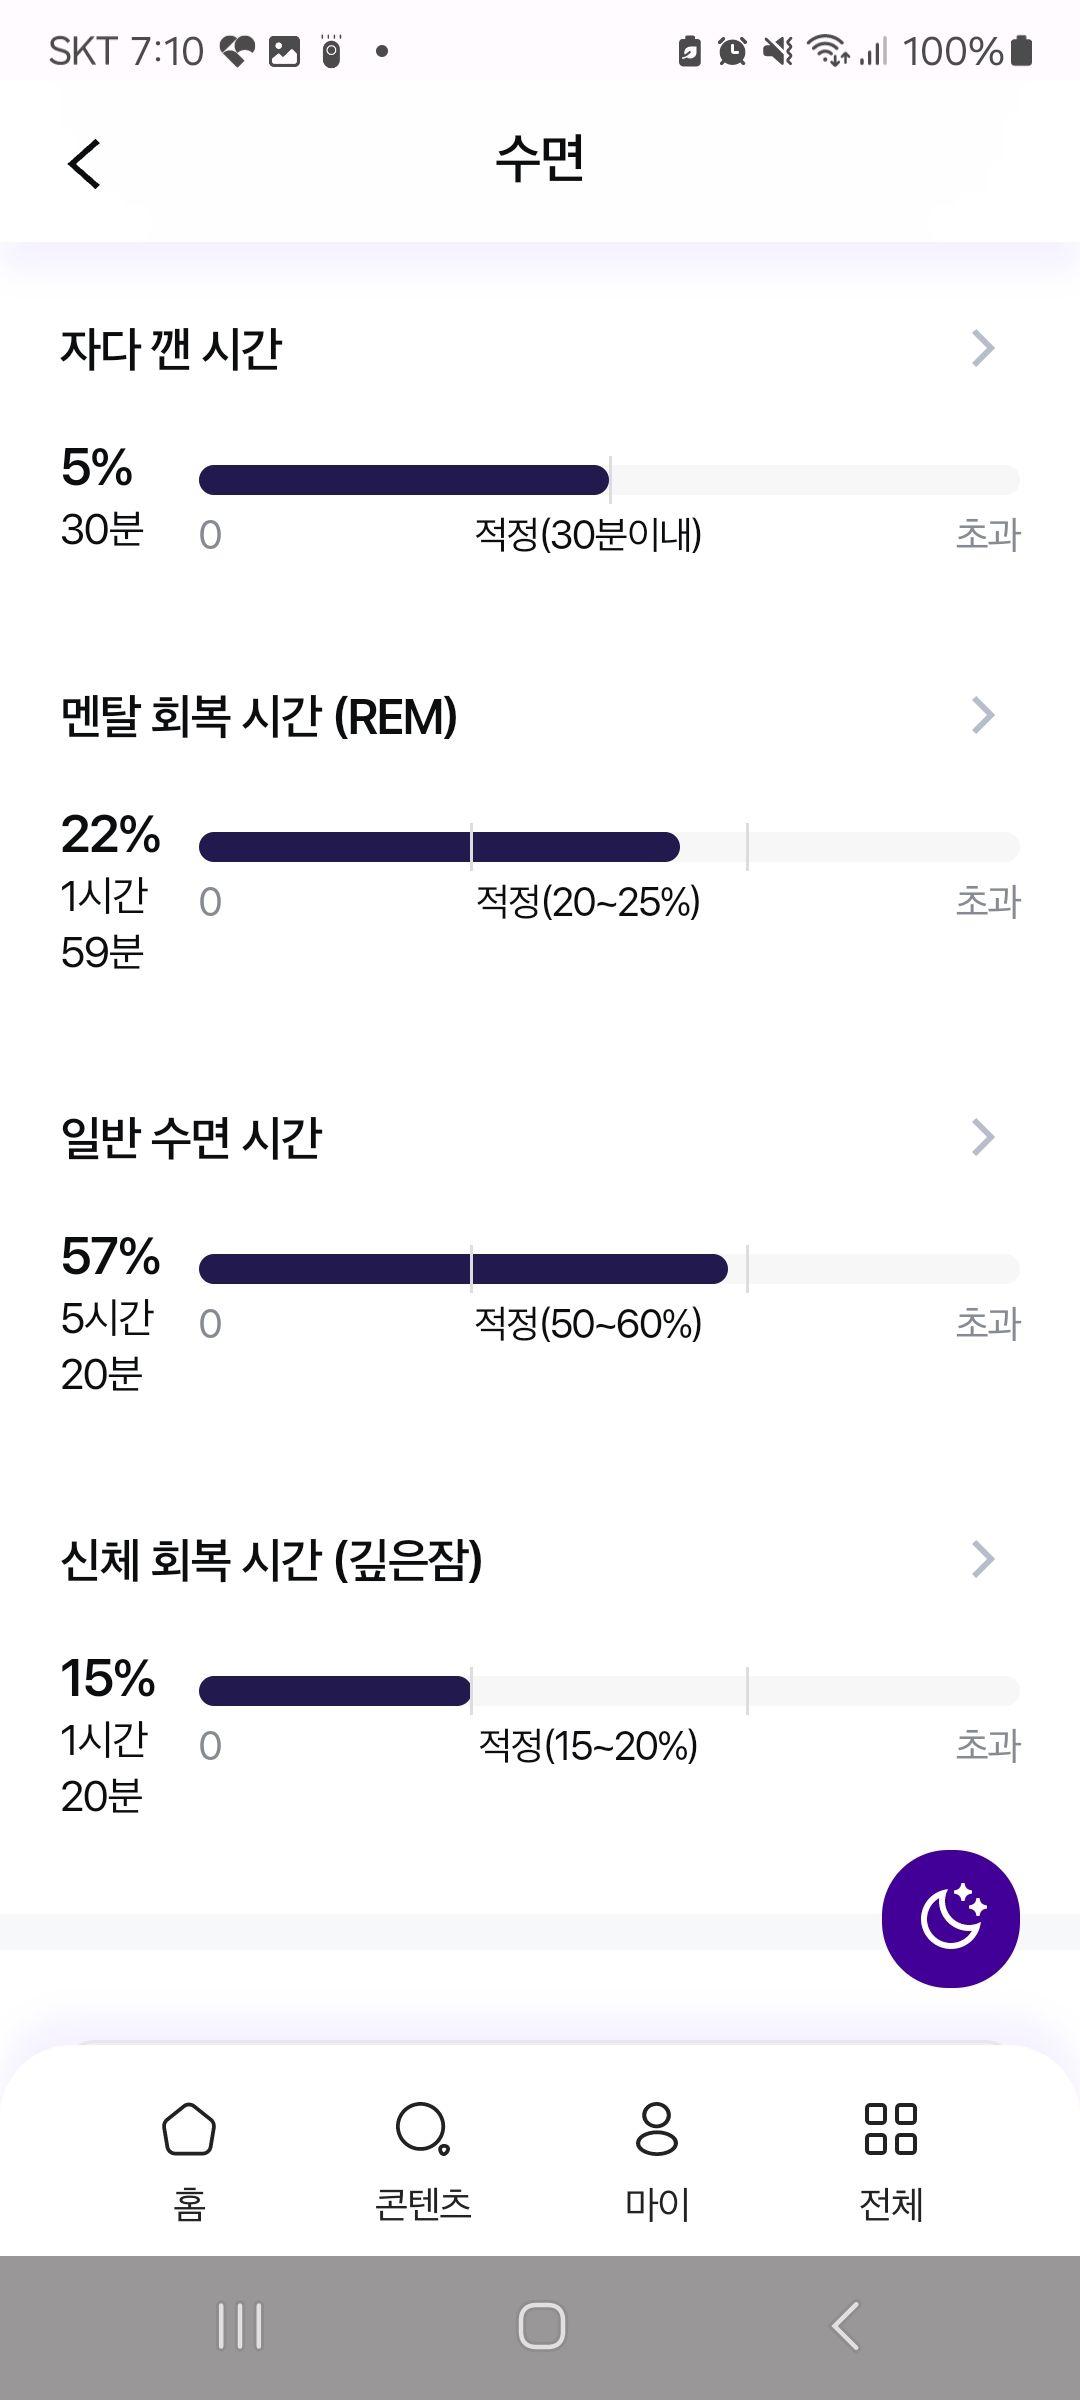The image size is (1080, 2400).
Task: Tap the 57% general sleep progress bar
Action: point(609,1269)
